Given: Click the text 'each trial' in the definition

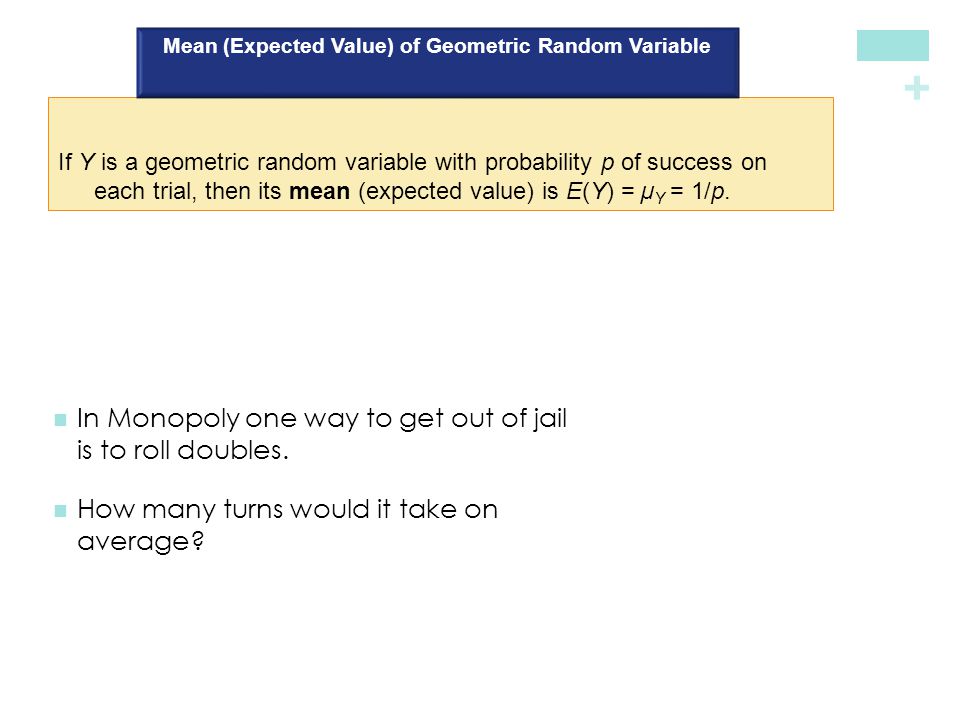Looking at the screenshot, I should [x=144, y=191].
